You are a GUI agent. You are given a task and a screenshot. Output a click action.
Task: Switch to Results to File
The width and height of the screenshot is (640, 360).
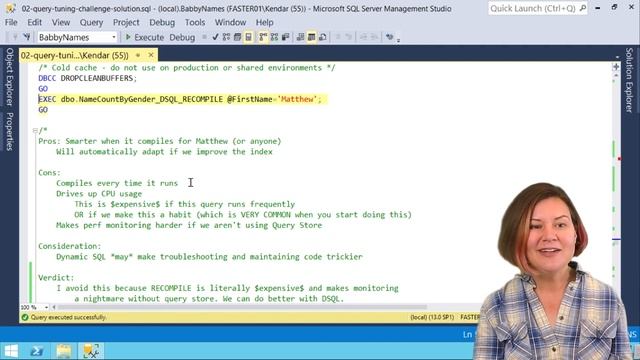pos(322,37)
